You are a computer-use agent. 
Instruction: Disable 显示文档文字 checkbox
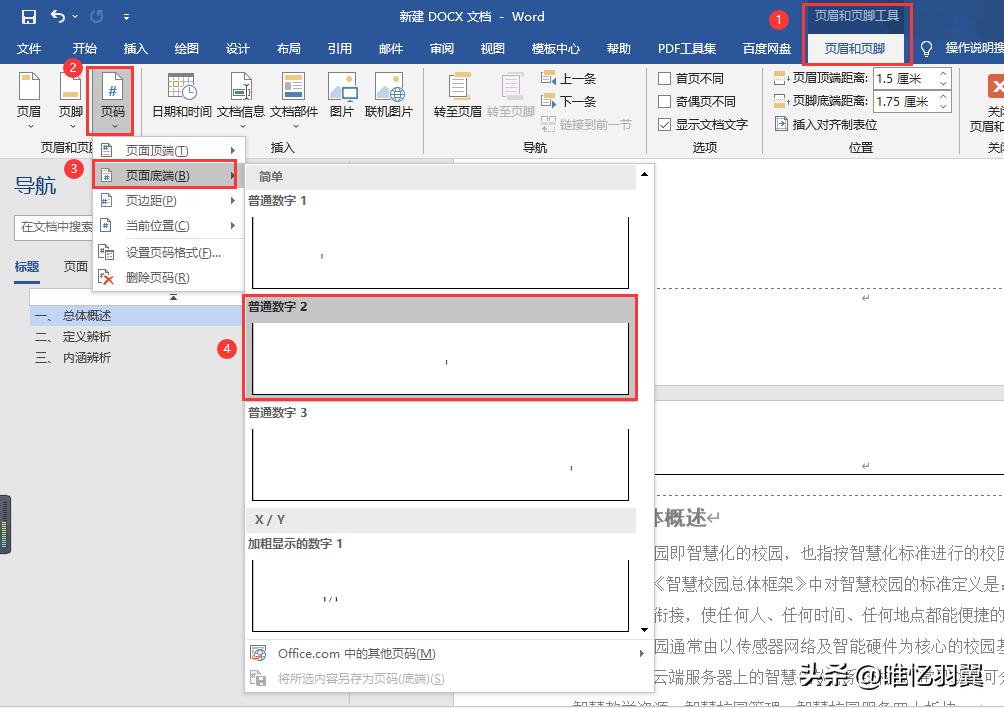coord(665,124)
